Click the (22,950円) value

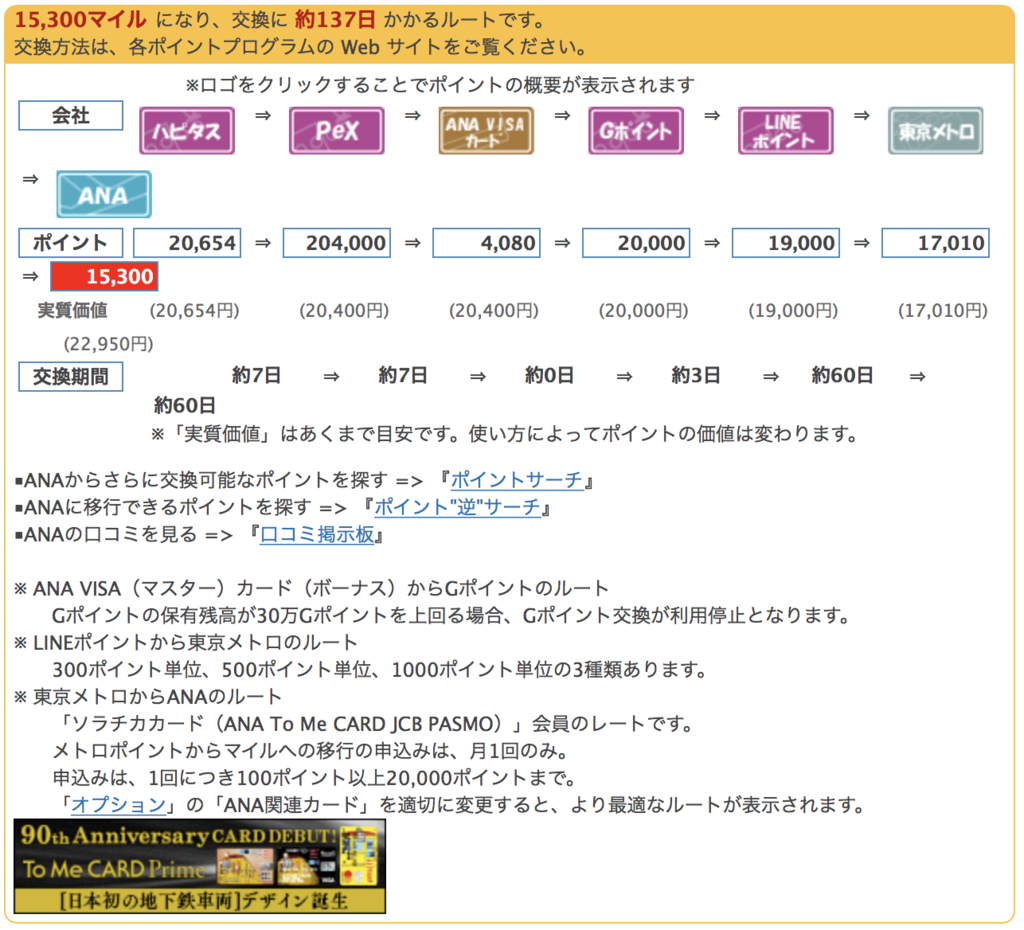coord(108,344)
